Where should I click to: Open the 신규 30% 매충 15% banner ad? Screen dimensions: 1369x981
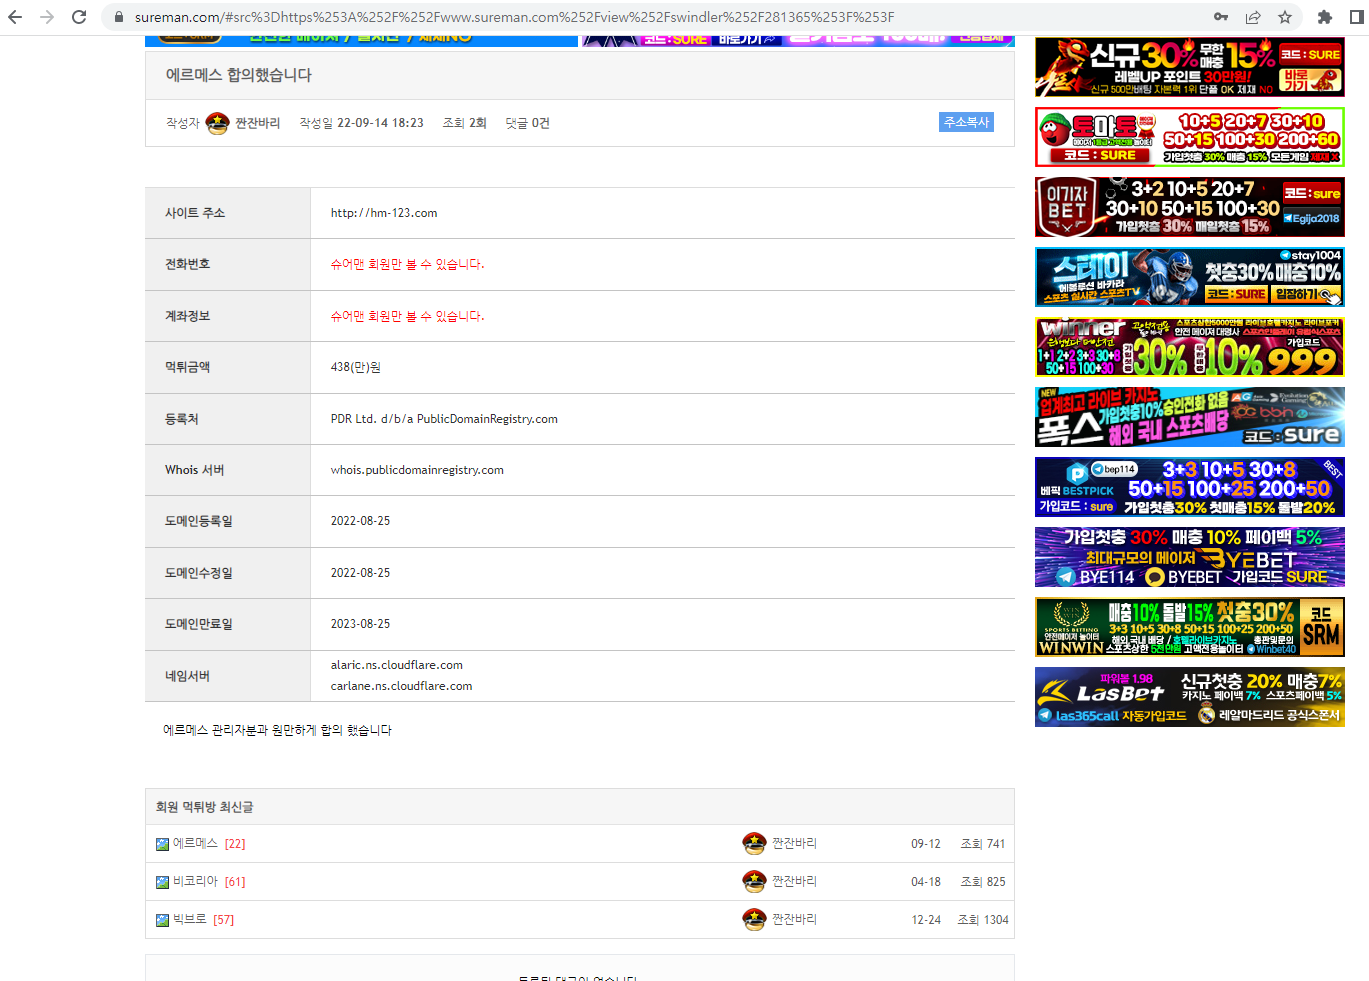click(x=1190, y=67)
